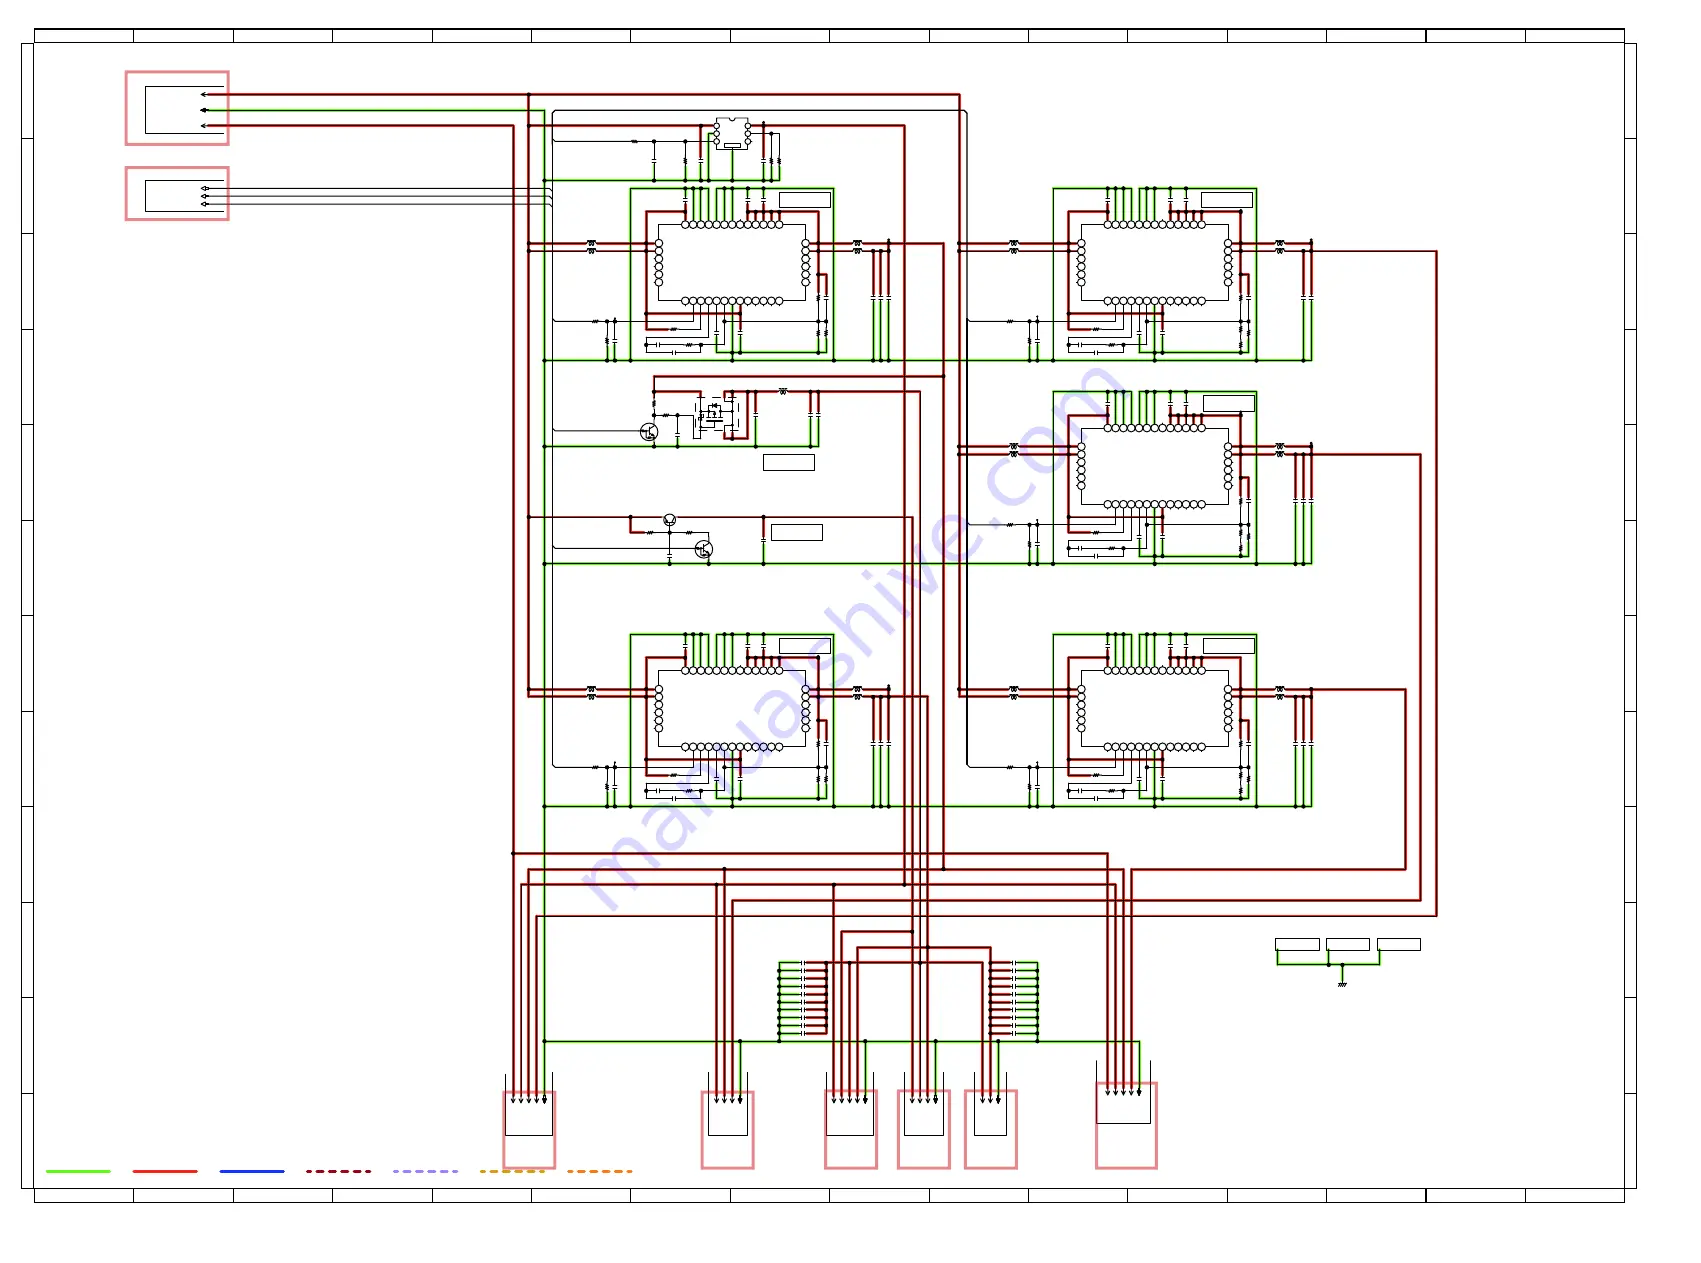Select the leftmost of the three grounded label boxes
1701x1263 pixels.
[x=1297, y=945]
